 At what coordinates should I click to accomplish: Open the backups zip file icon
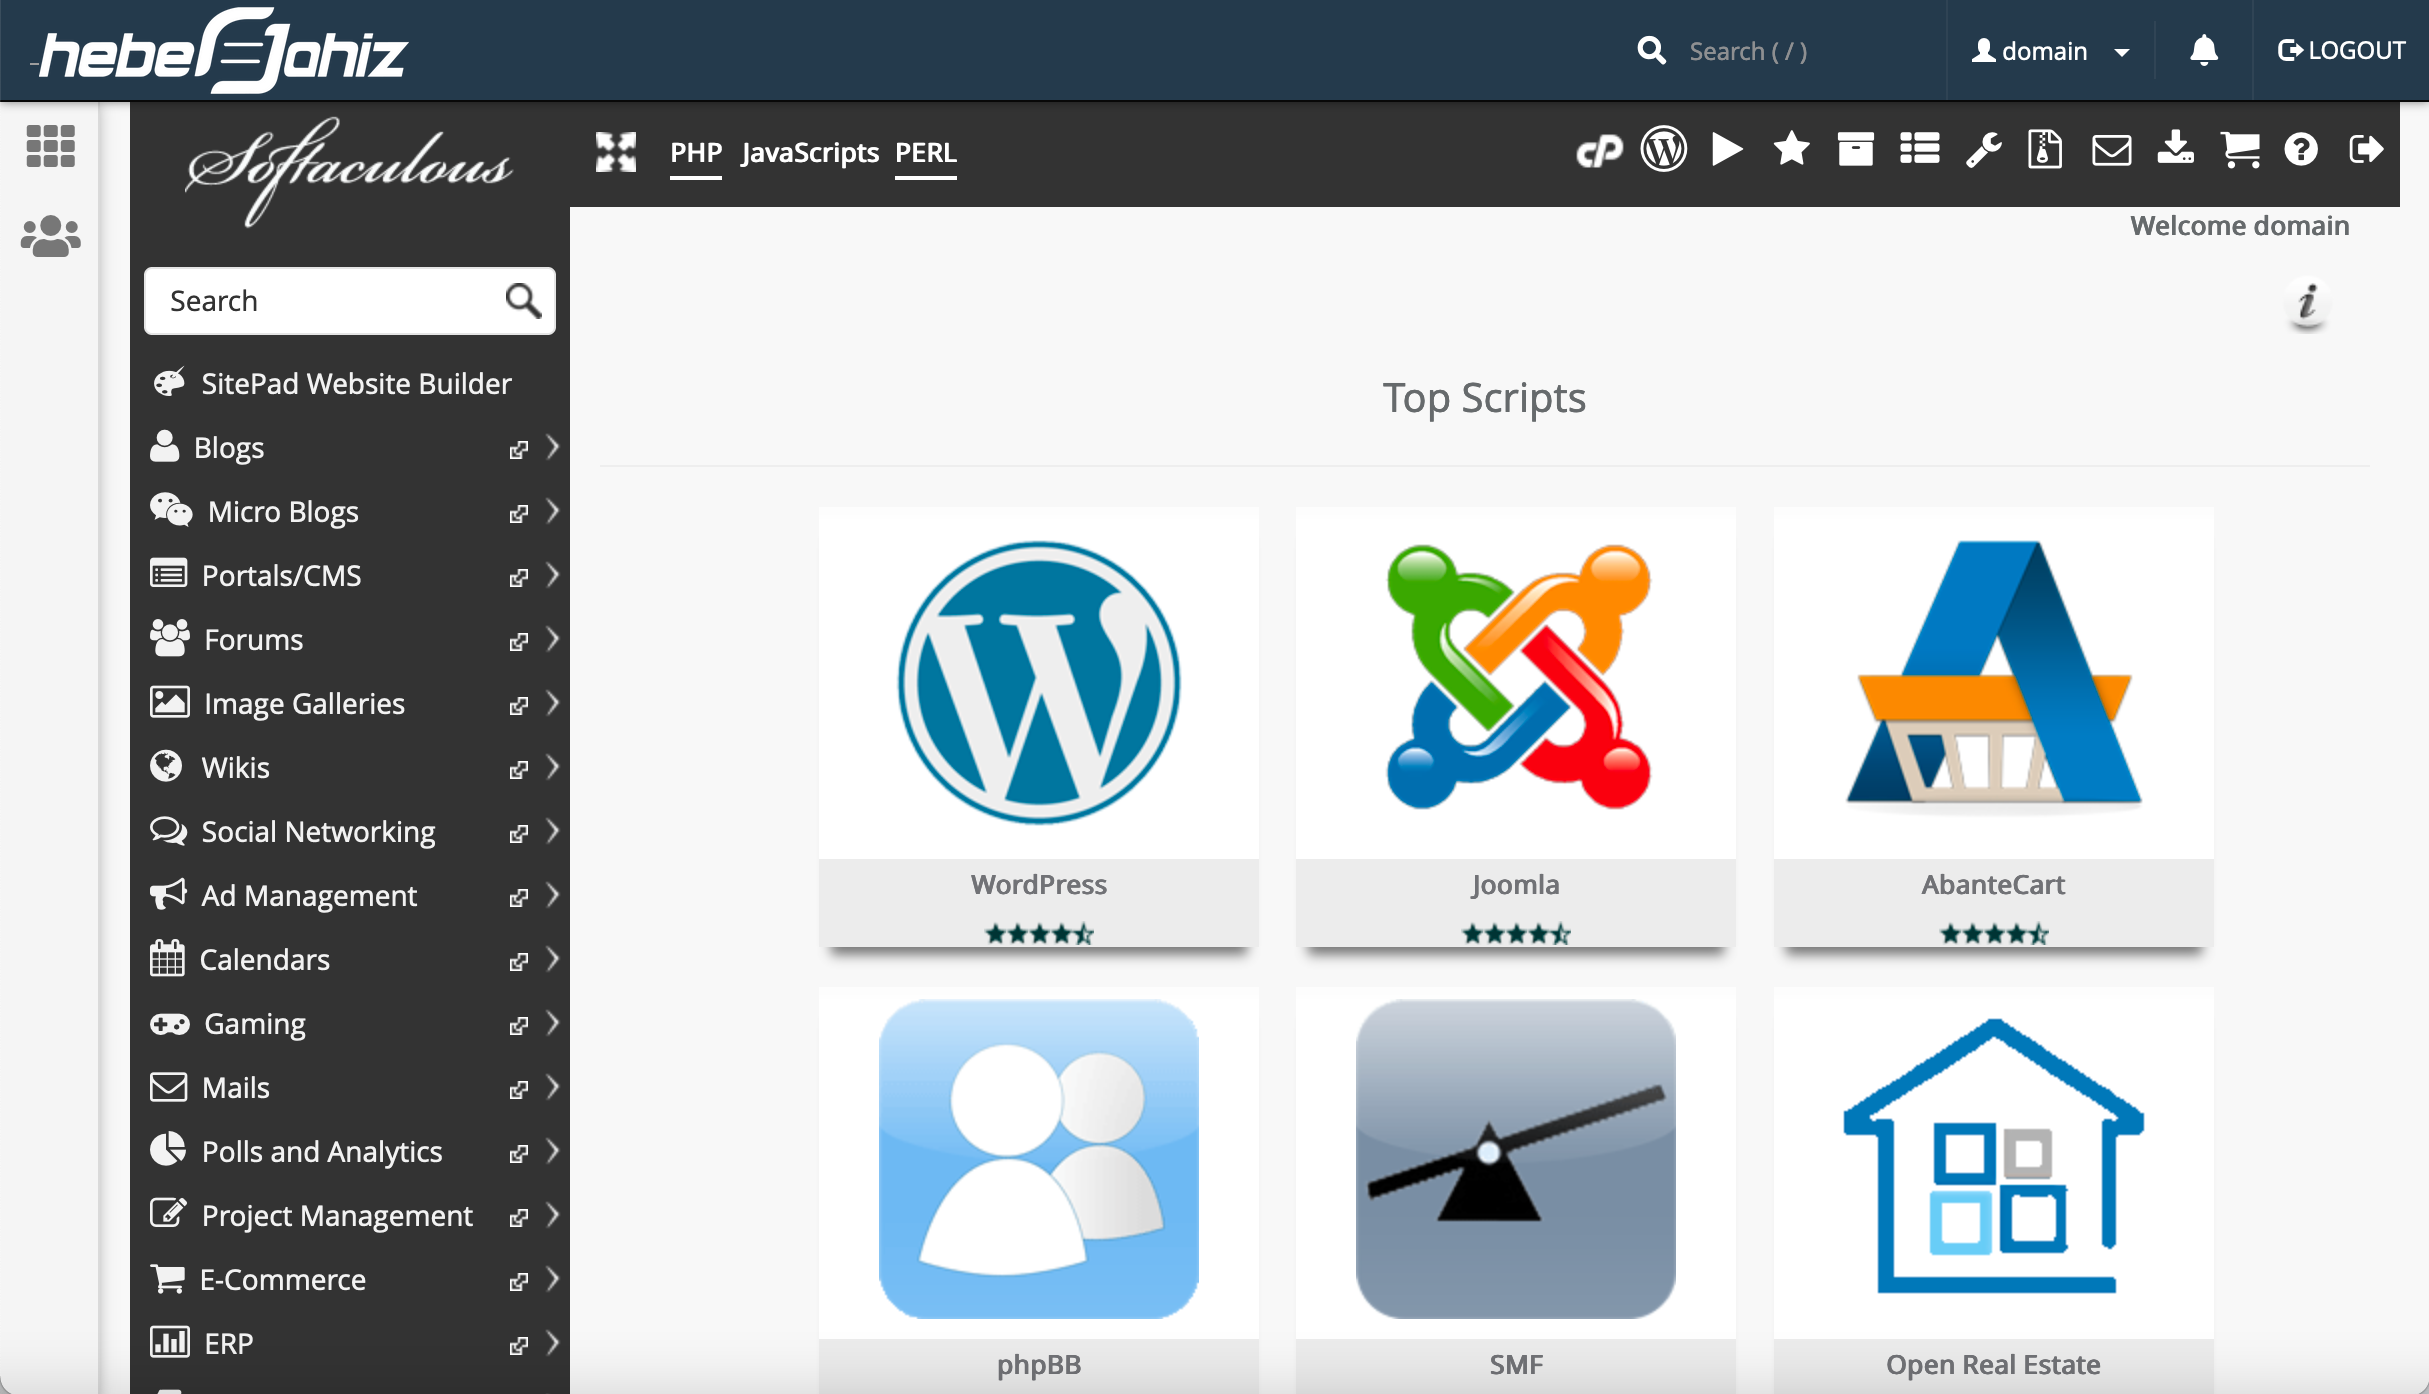pyautogui.click(x=2045, y=150)
